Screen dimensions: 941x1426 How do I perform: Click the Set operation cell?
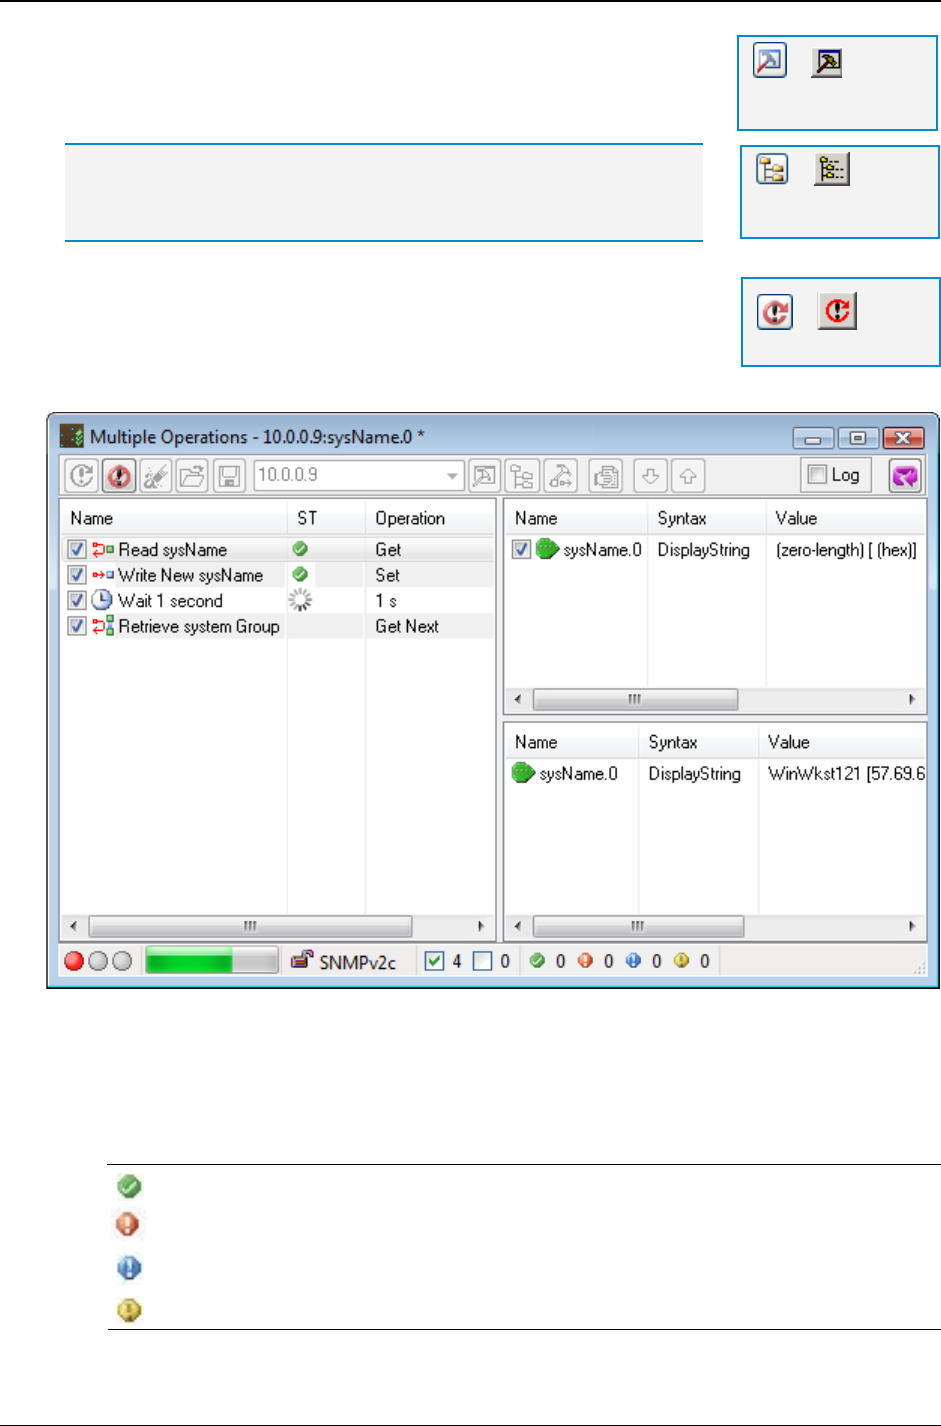387,575
